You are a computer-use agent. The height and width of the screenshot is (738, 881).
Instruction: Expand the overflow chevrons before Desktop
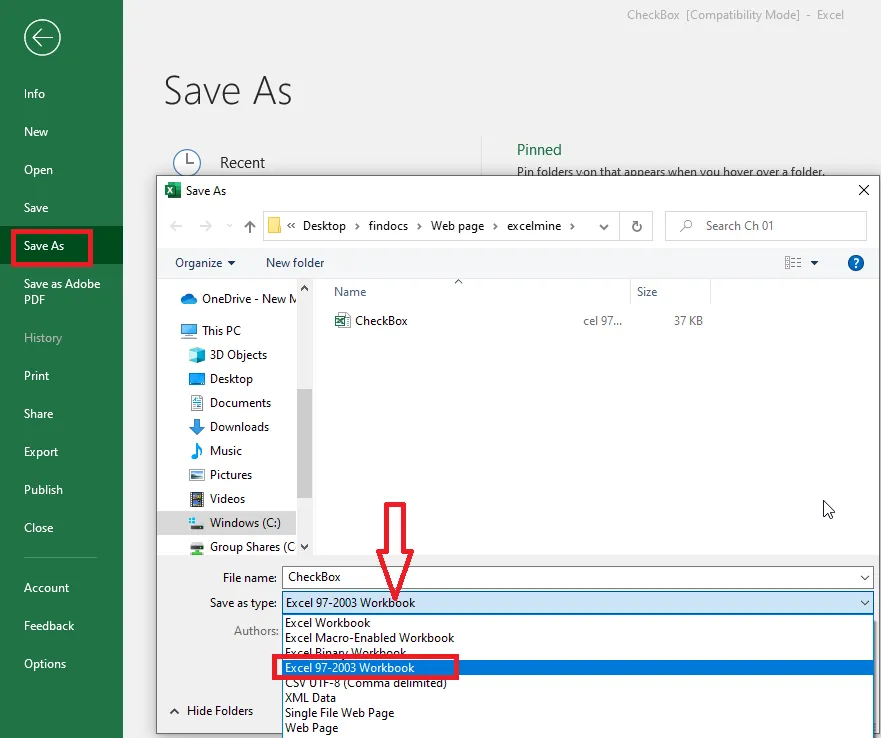[x=291, y=225]
